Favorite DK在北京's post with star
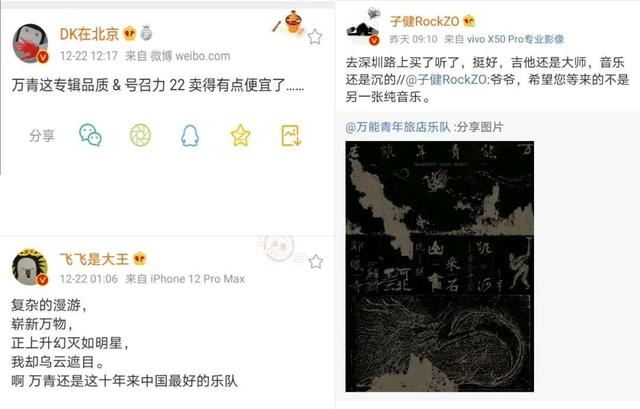The height and width of the screenshot is (409, 640). coord(315,37)
